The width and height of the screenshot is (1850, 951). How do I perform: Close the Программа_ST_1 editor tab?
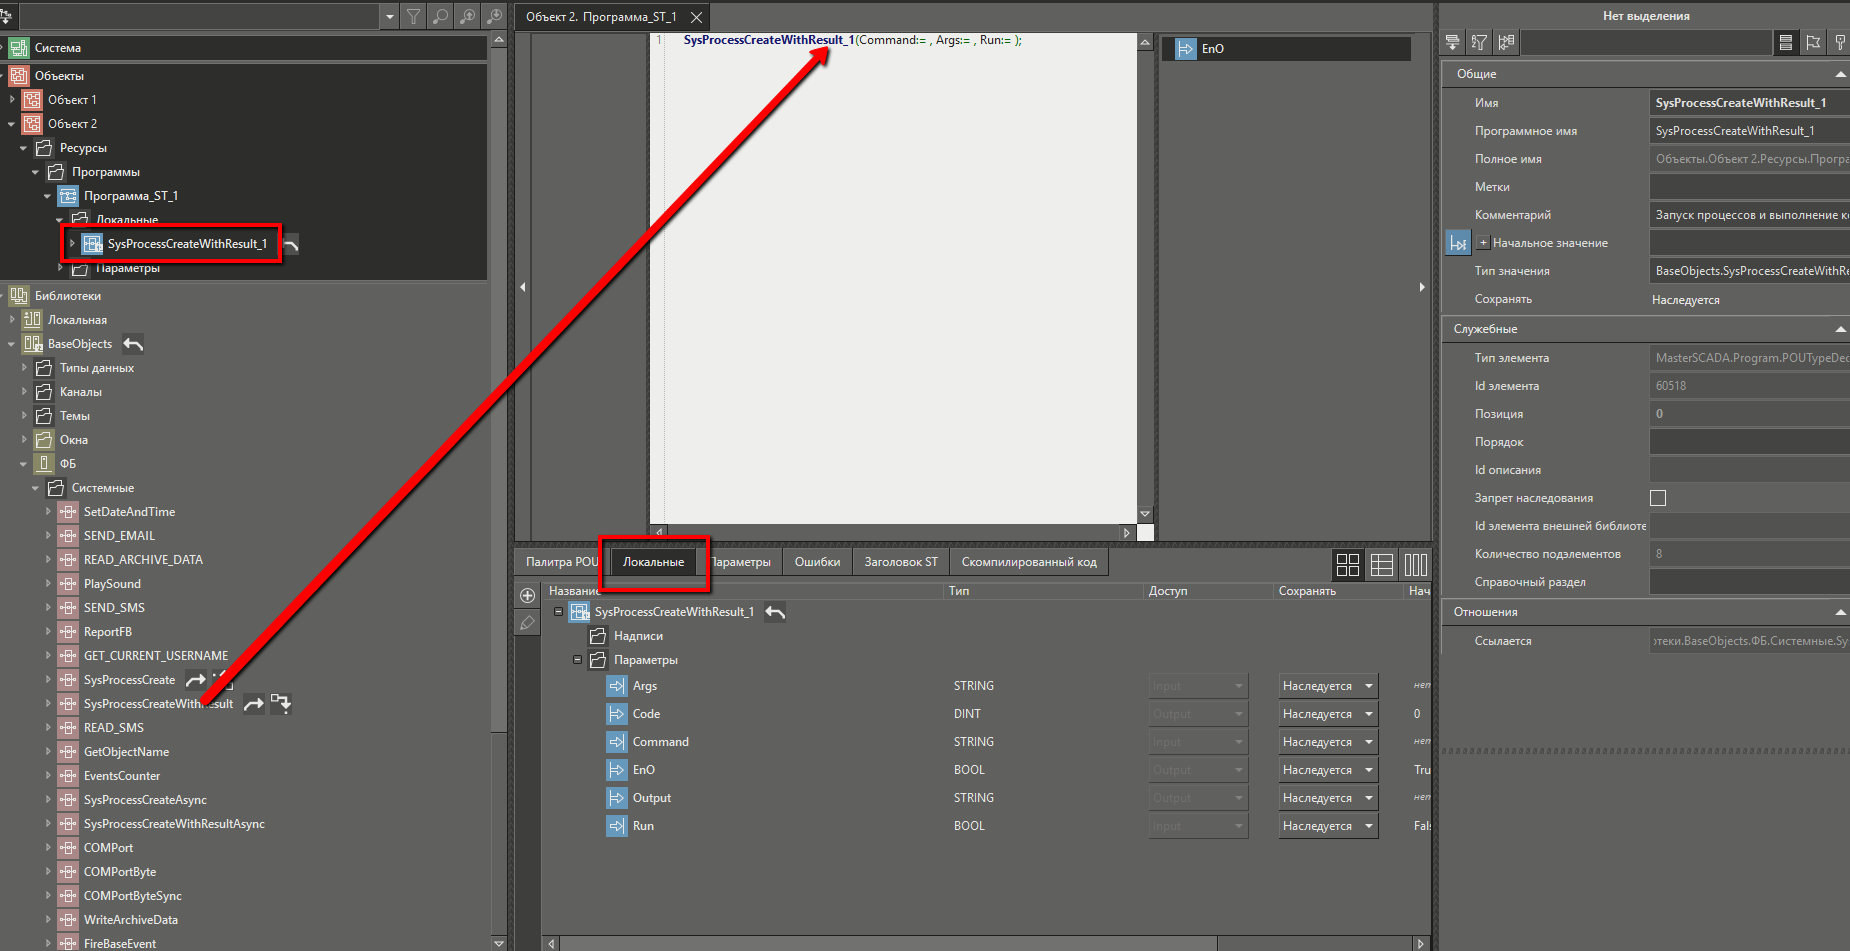click(x=696, y=17)
